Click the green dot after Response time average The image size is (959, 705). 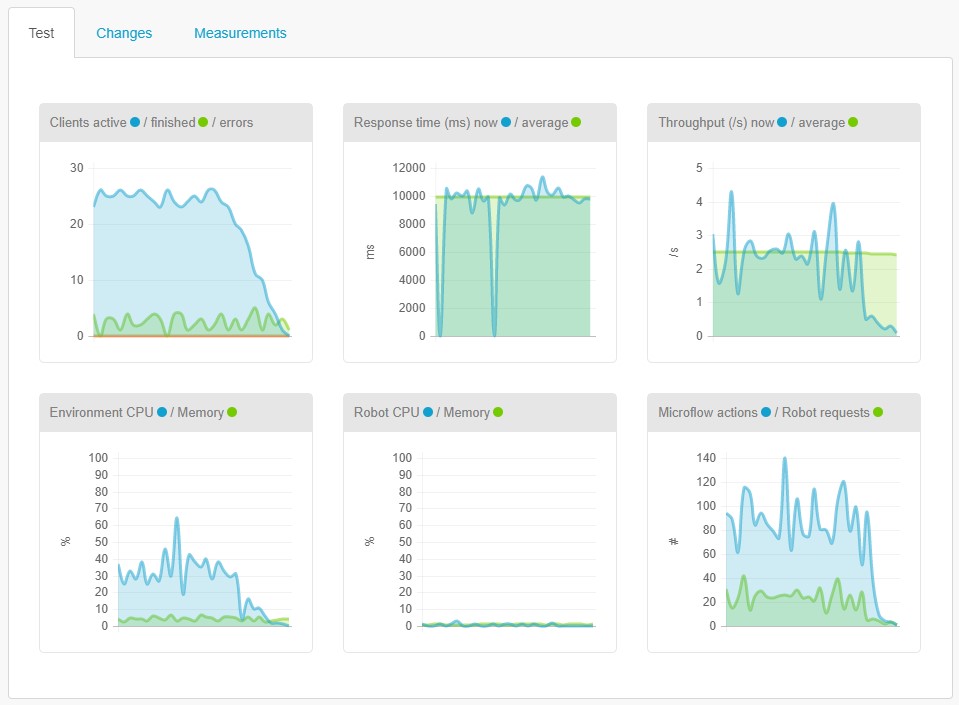(576, 122)
